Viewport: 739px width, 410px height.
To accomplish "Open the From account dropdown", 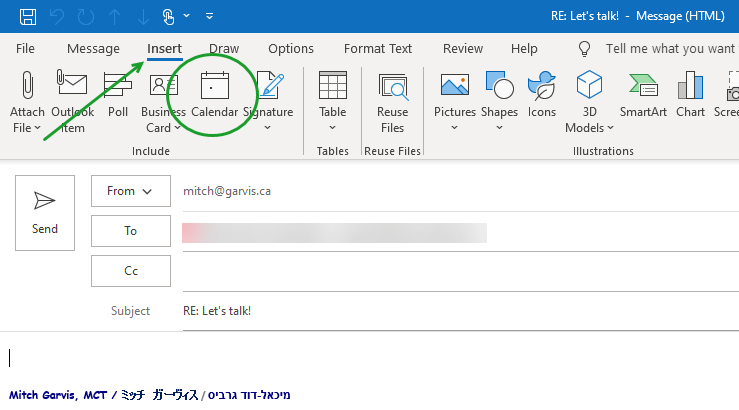I will pyautogui.click(x=131, y=191).
